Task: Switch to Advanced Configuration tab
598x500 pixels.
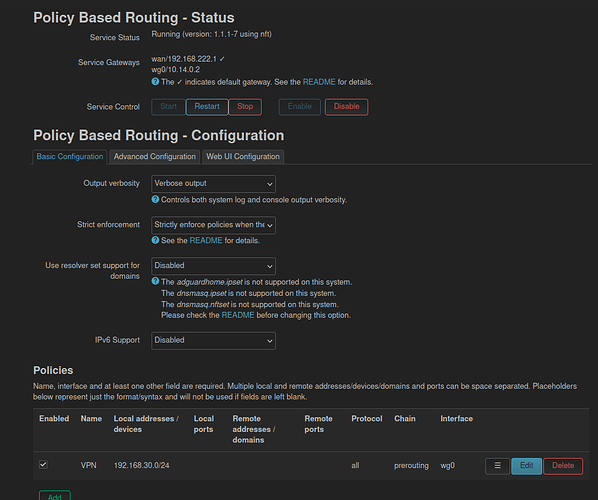Action: (x=154, y=157)
